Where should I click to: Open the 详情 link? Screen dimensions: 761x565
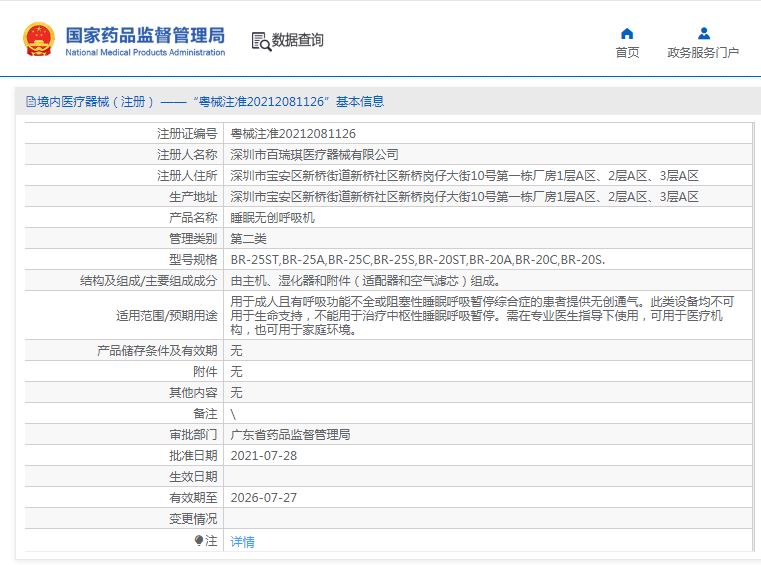coord(243,541)
